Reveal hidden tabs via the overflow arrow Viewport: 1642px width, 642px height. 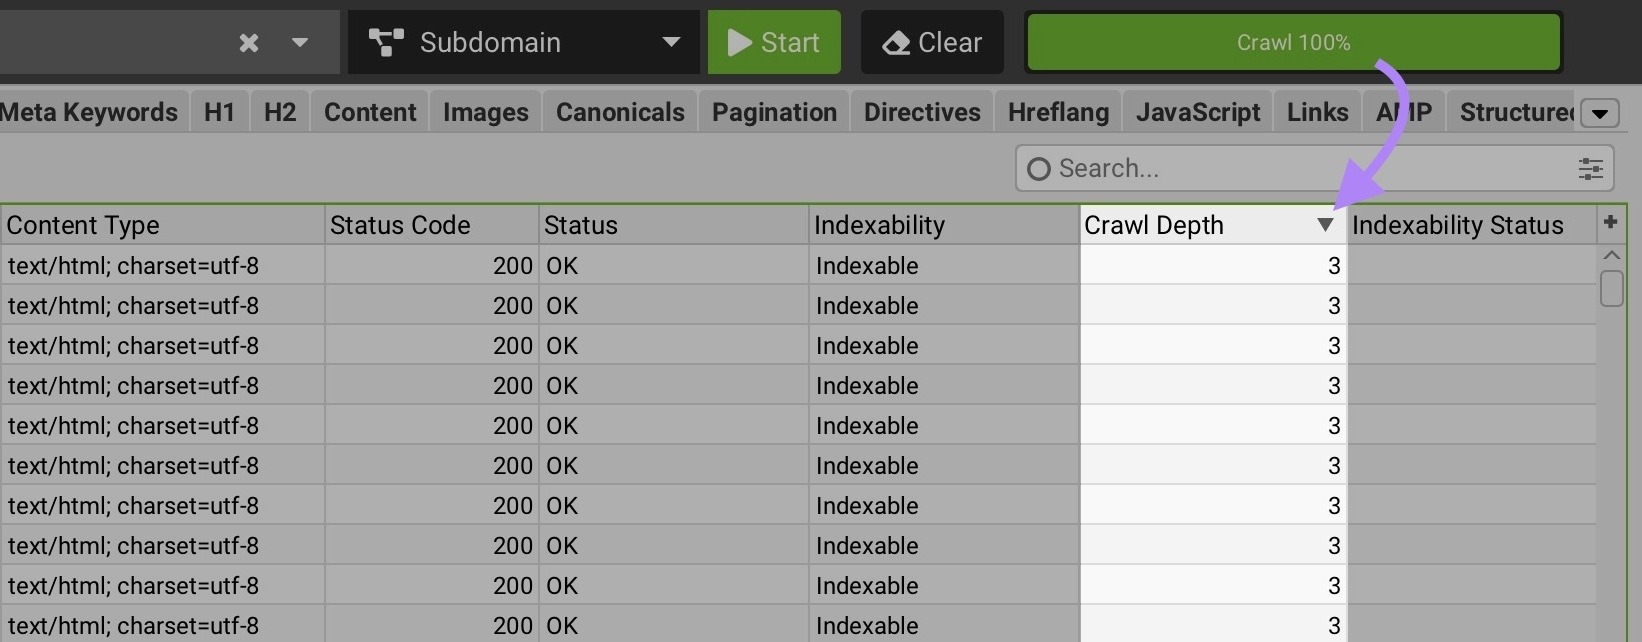tap(1601, 113)
